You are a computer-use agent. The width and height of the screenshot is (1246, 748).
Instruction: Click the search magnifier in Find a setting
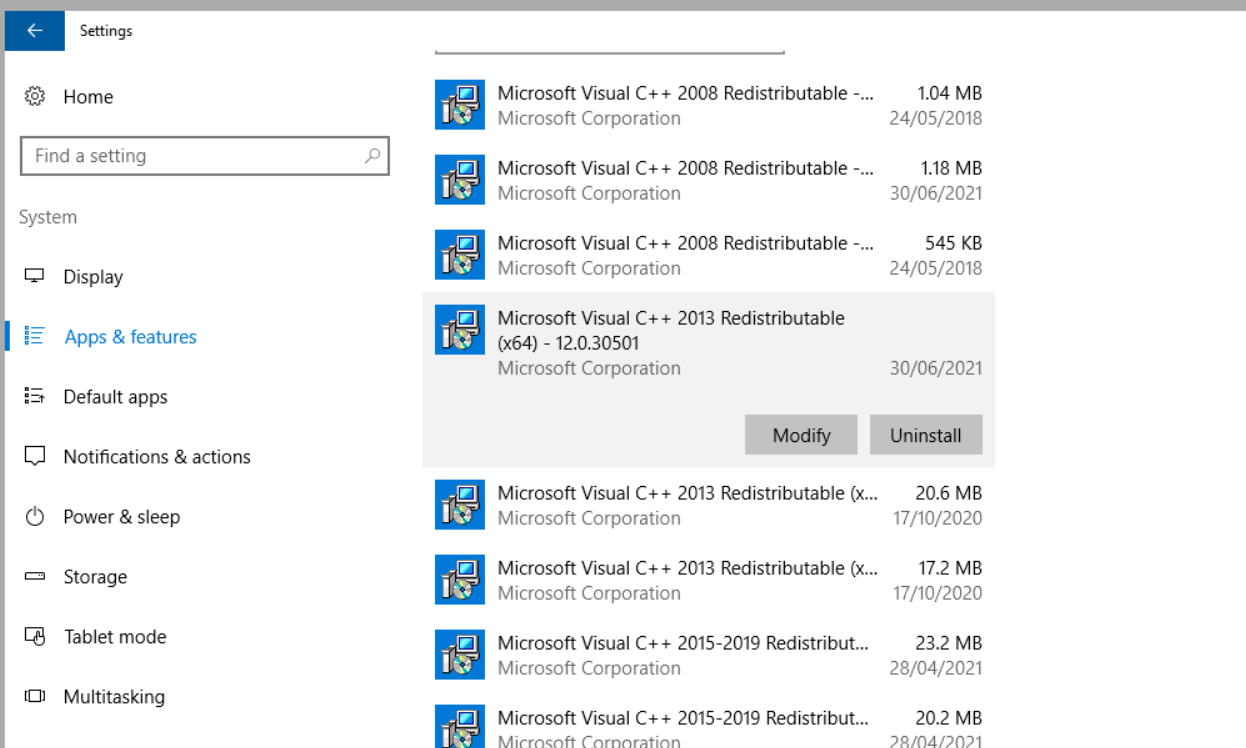click(372, 156)
